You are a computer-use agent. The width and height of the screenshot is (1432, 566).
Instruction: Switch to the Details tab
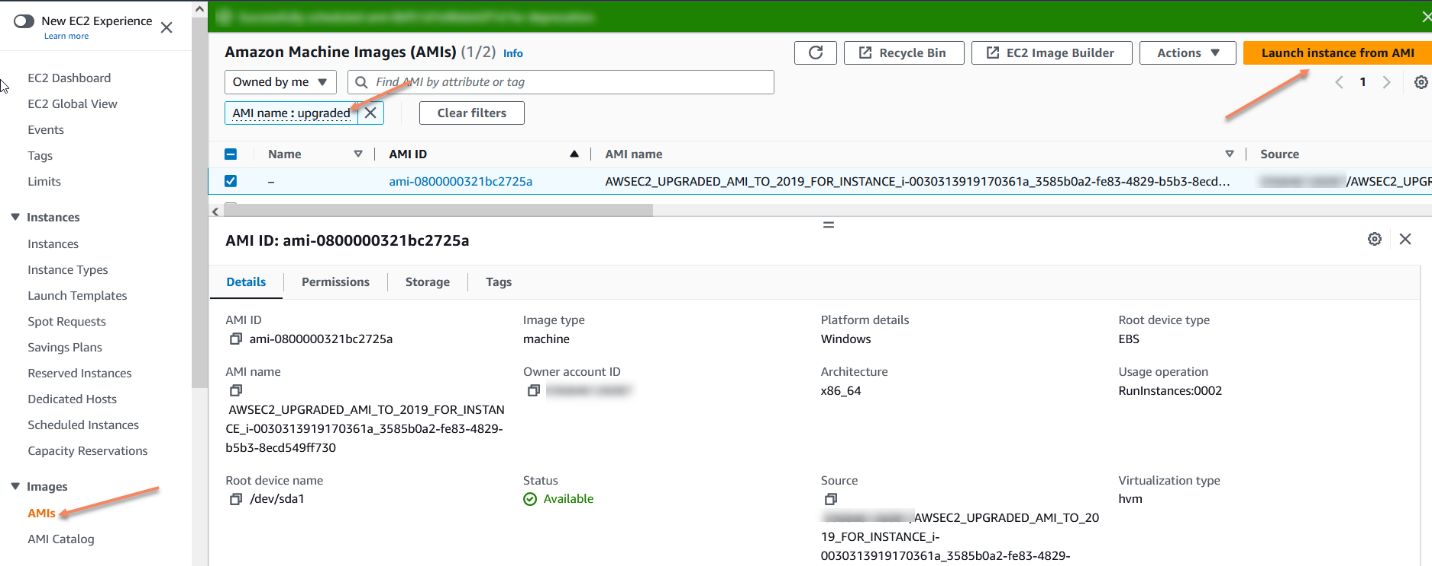coord(246,282)
